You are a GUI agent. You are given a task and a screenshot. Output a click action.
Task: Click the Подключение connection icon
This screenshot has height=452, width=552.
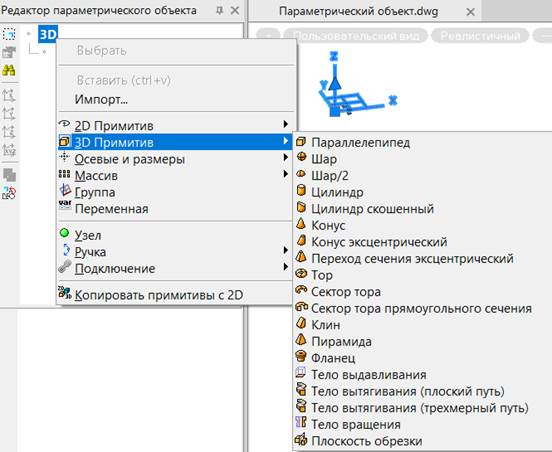coord(65,266)
